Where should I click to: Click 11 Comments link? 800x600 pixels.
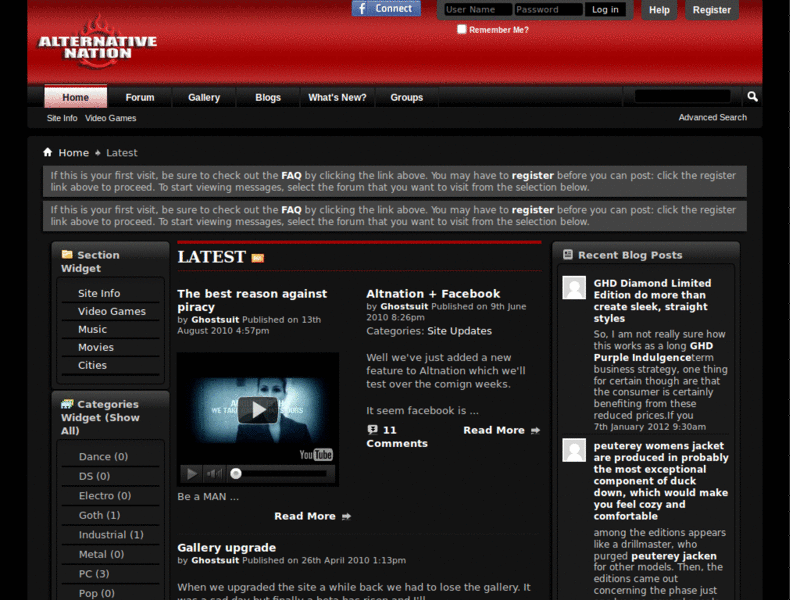(397, 437)
